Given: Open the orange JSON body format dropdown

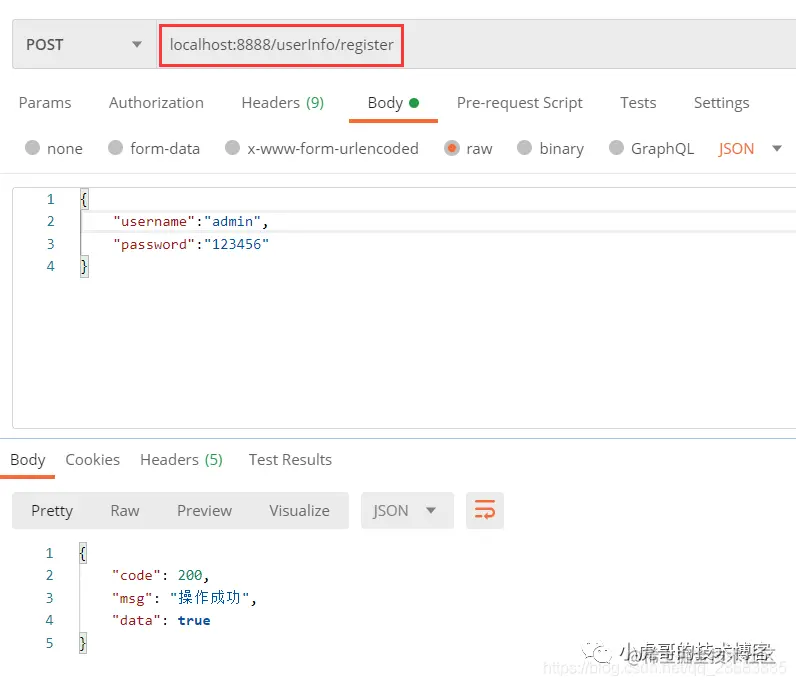Looking at the screenshot, I should click(749, 149).
